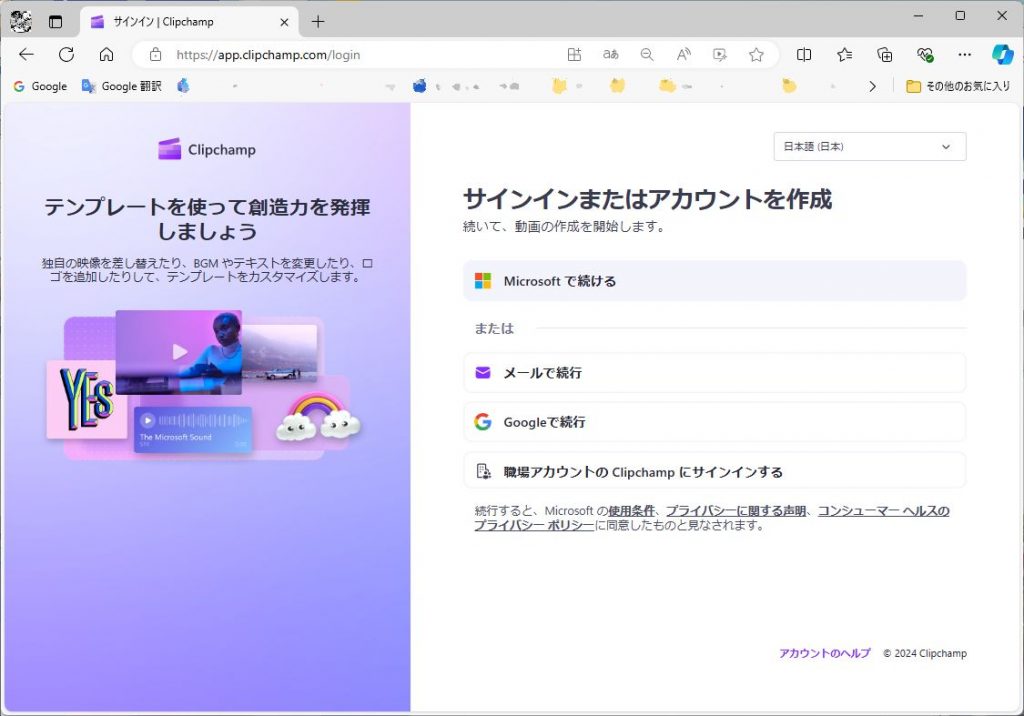Start Read Aloud from address bar

coord(683,55)
